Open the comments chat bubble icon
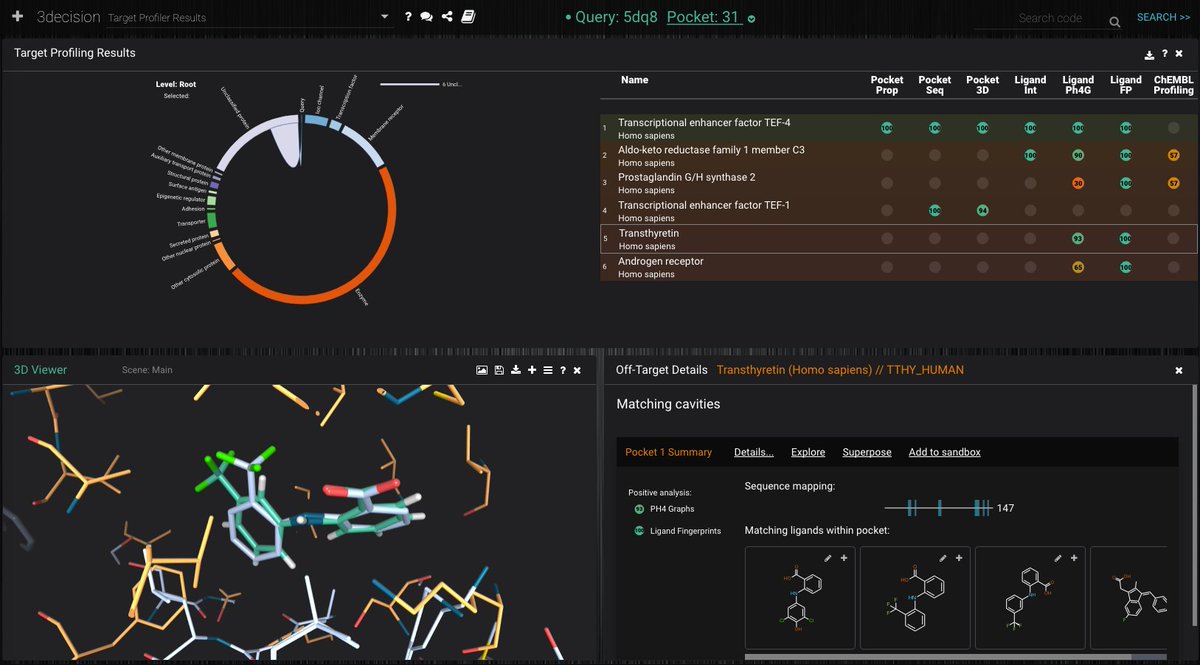 (427, 17)
